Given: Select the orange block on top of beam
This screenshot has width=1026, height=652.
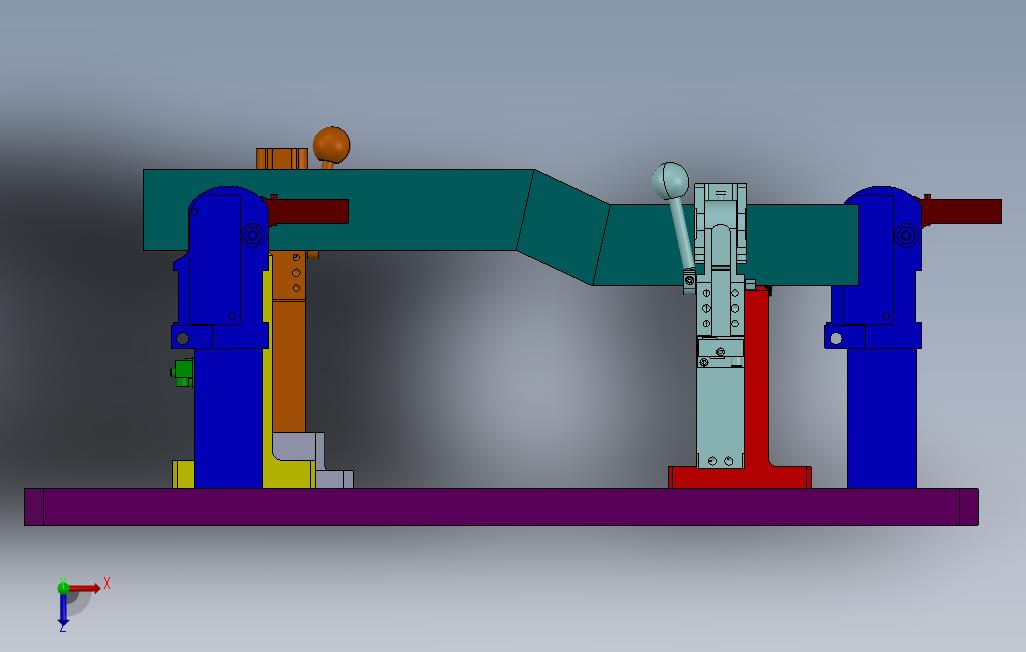Looking at the screenshot, I should point(281,158).
